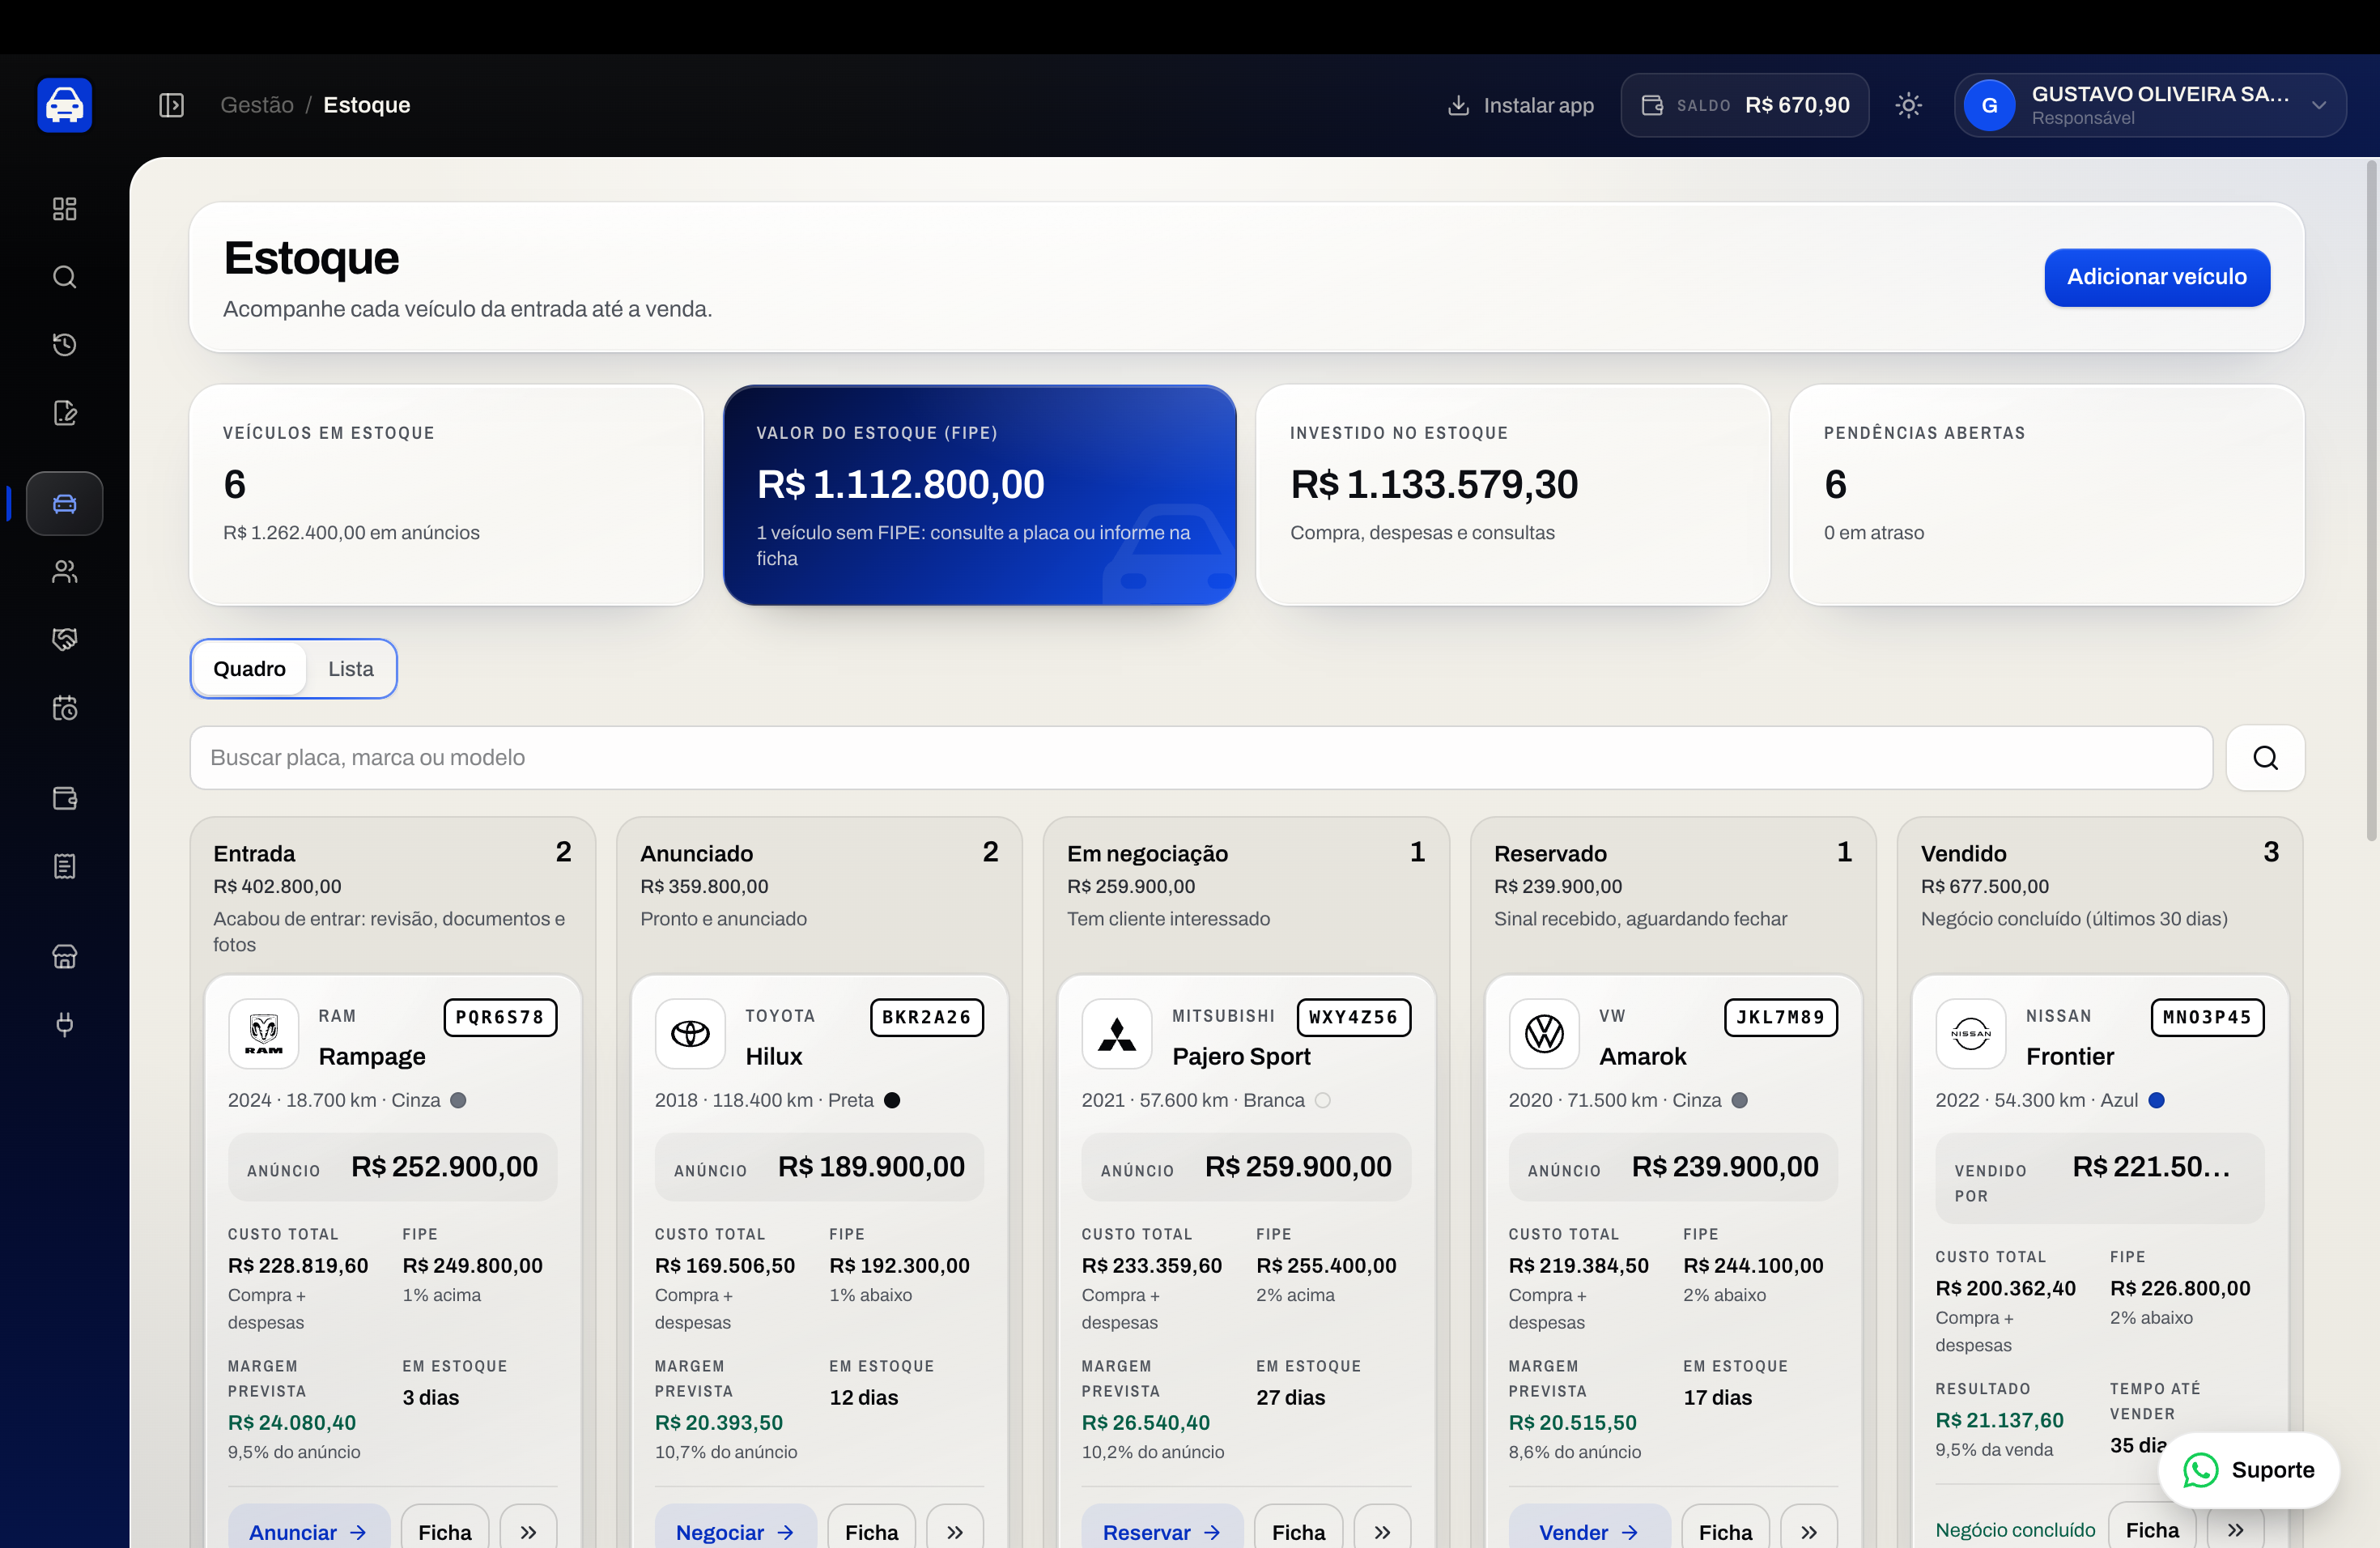
Task: Click the Valor do Estoque (FIPE) card
Action: tap(980, 495)
